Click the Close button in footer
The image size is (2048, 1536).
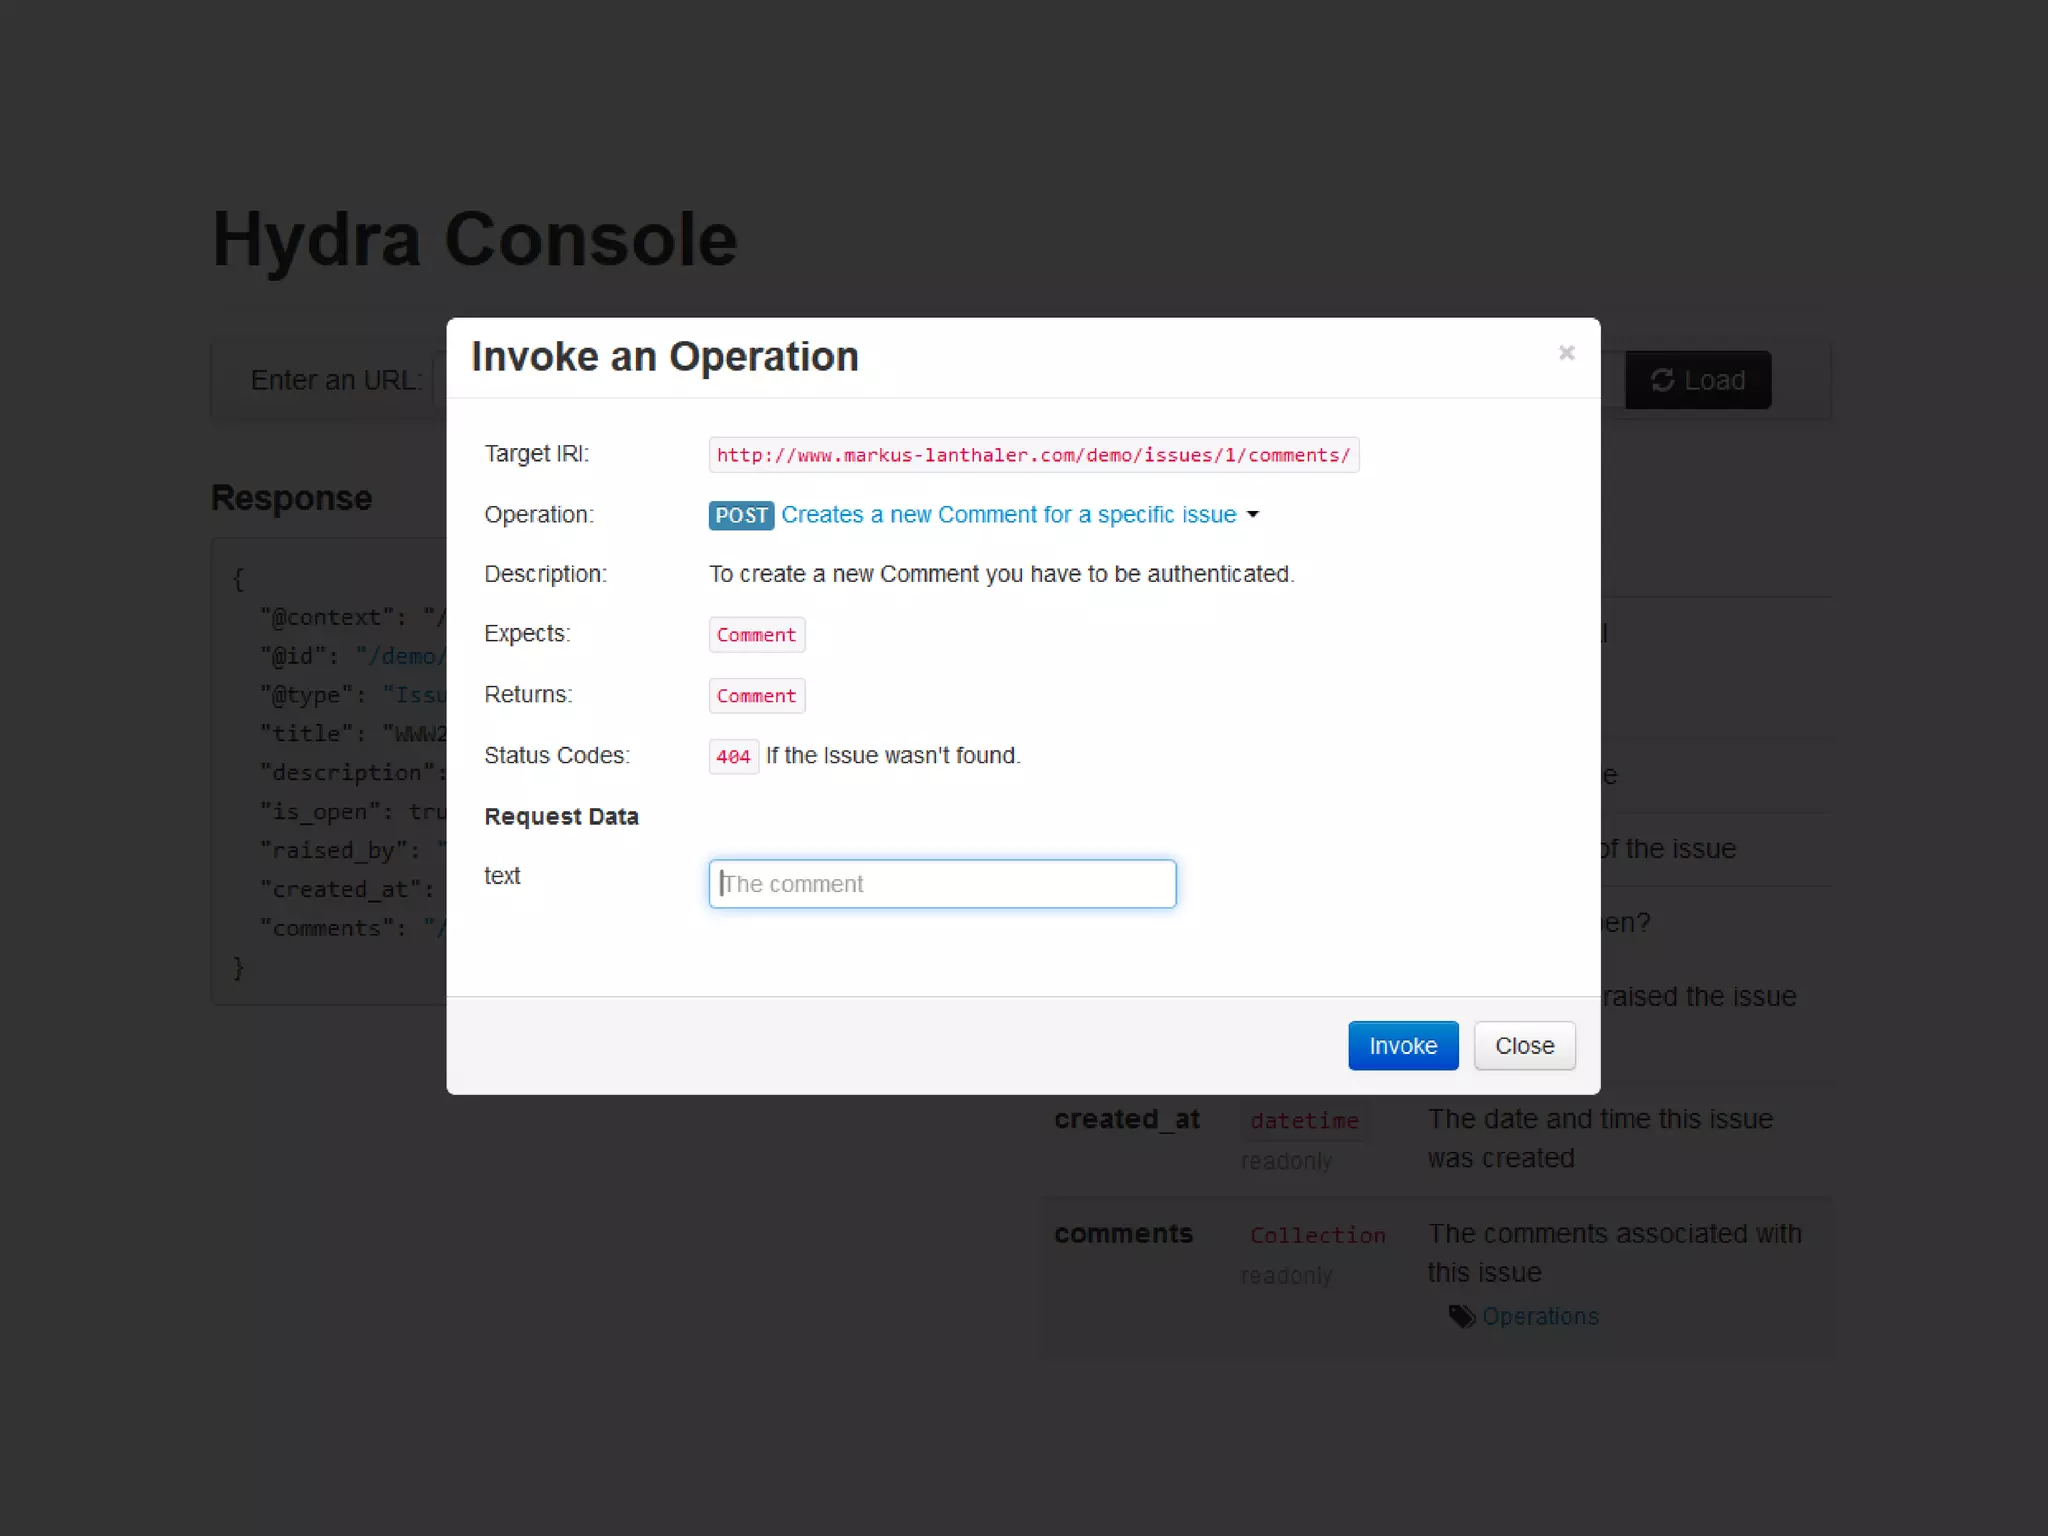point(1524,1046)
